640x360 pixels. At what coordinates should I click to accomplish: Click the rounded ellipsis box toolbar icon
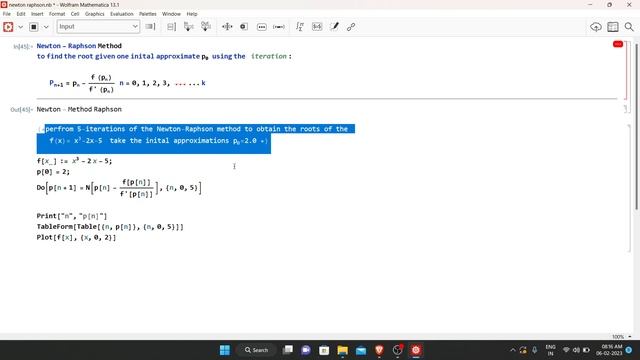[262, 27]
